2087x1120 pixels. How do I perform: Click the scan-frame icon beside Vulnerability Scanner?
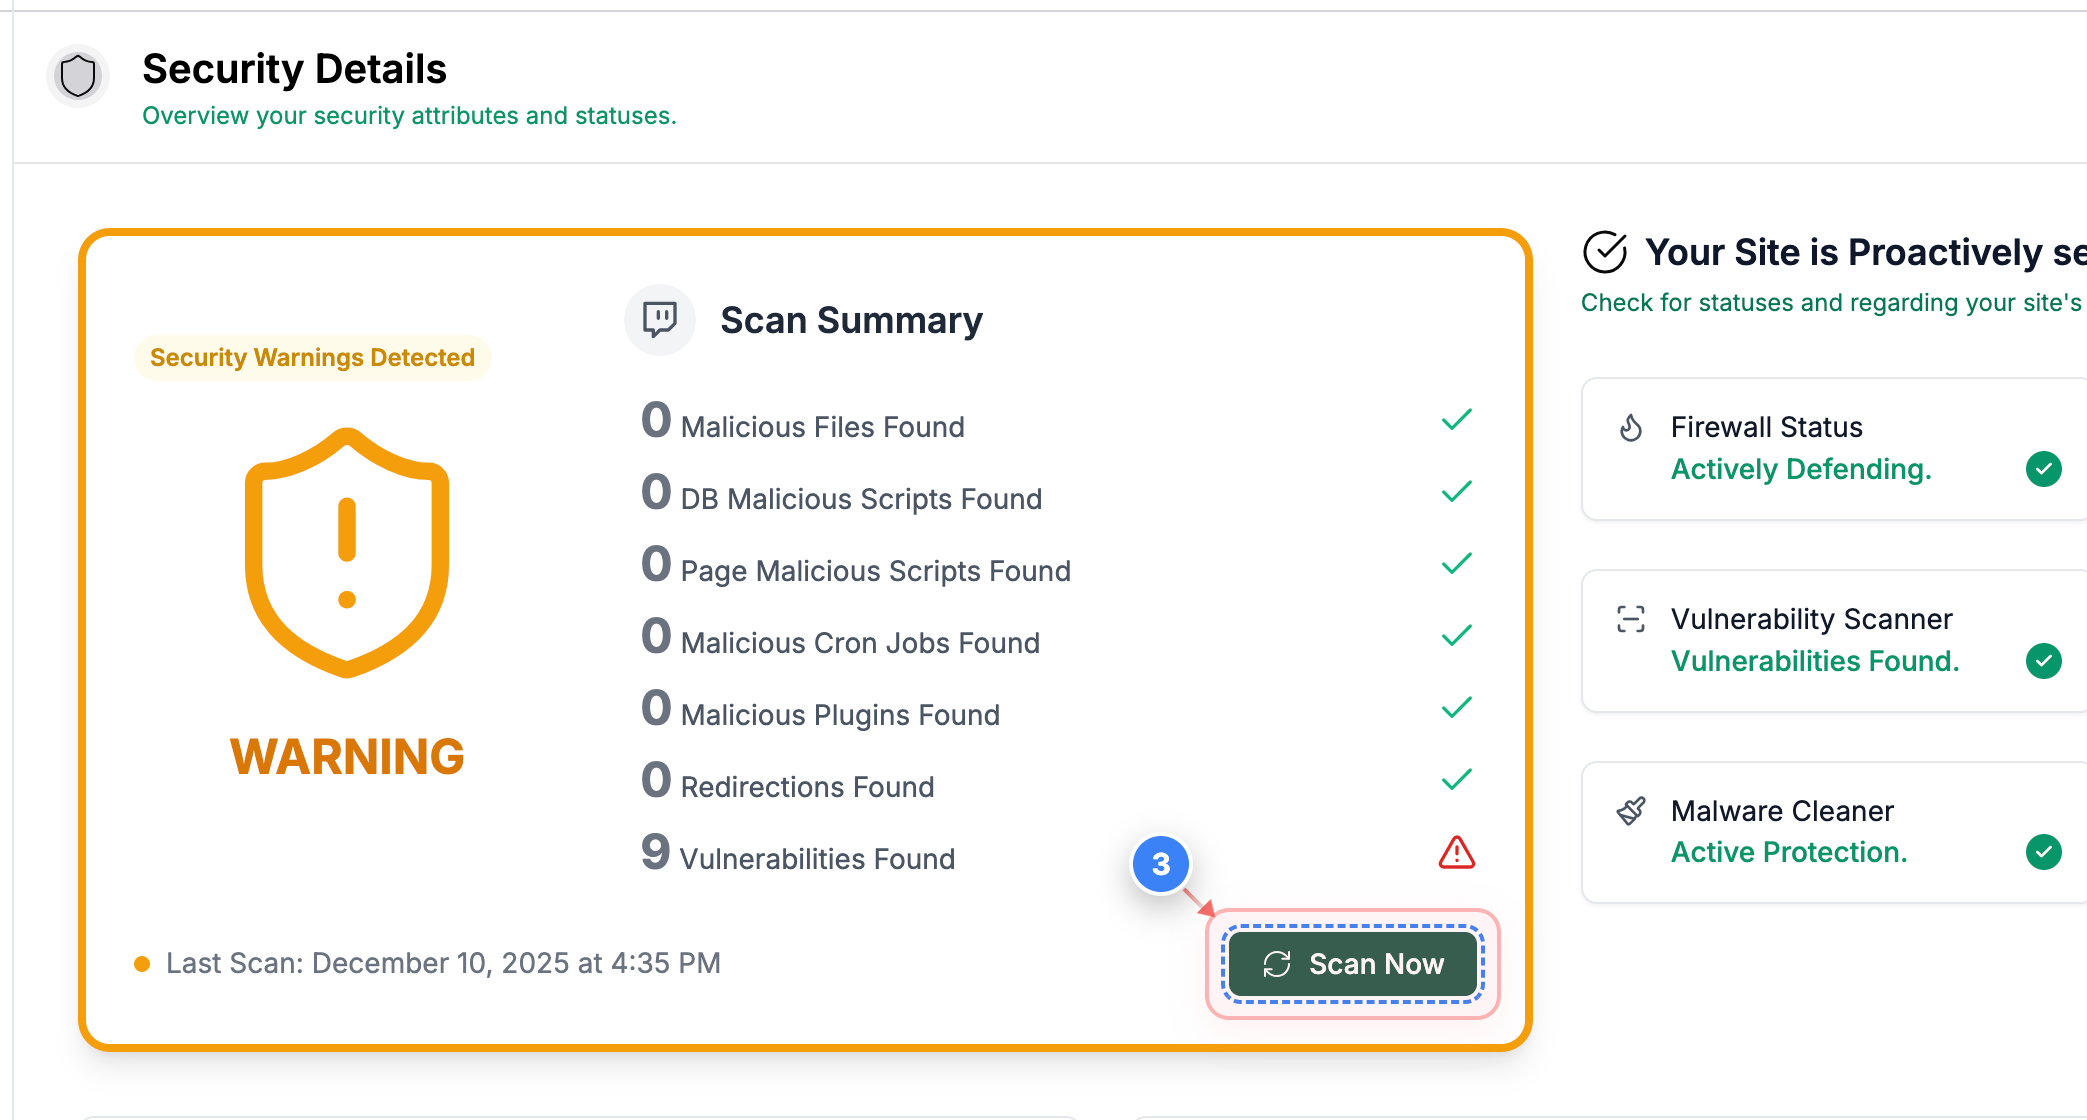(1631, 619)
